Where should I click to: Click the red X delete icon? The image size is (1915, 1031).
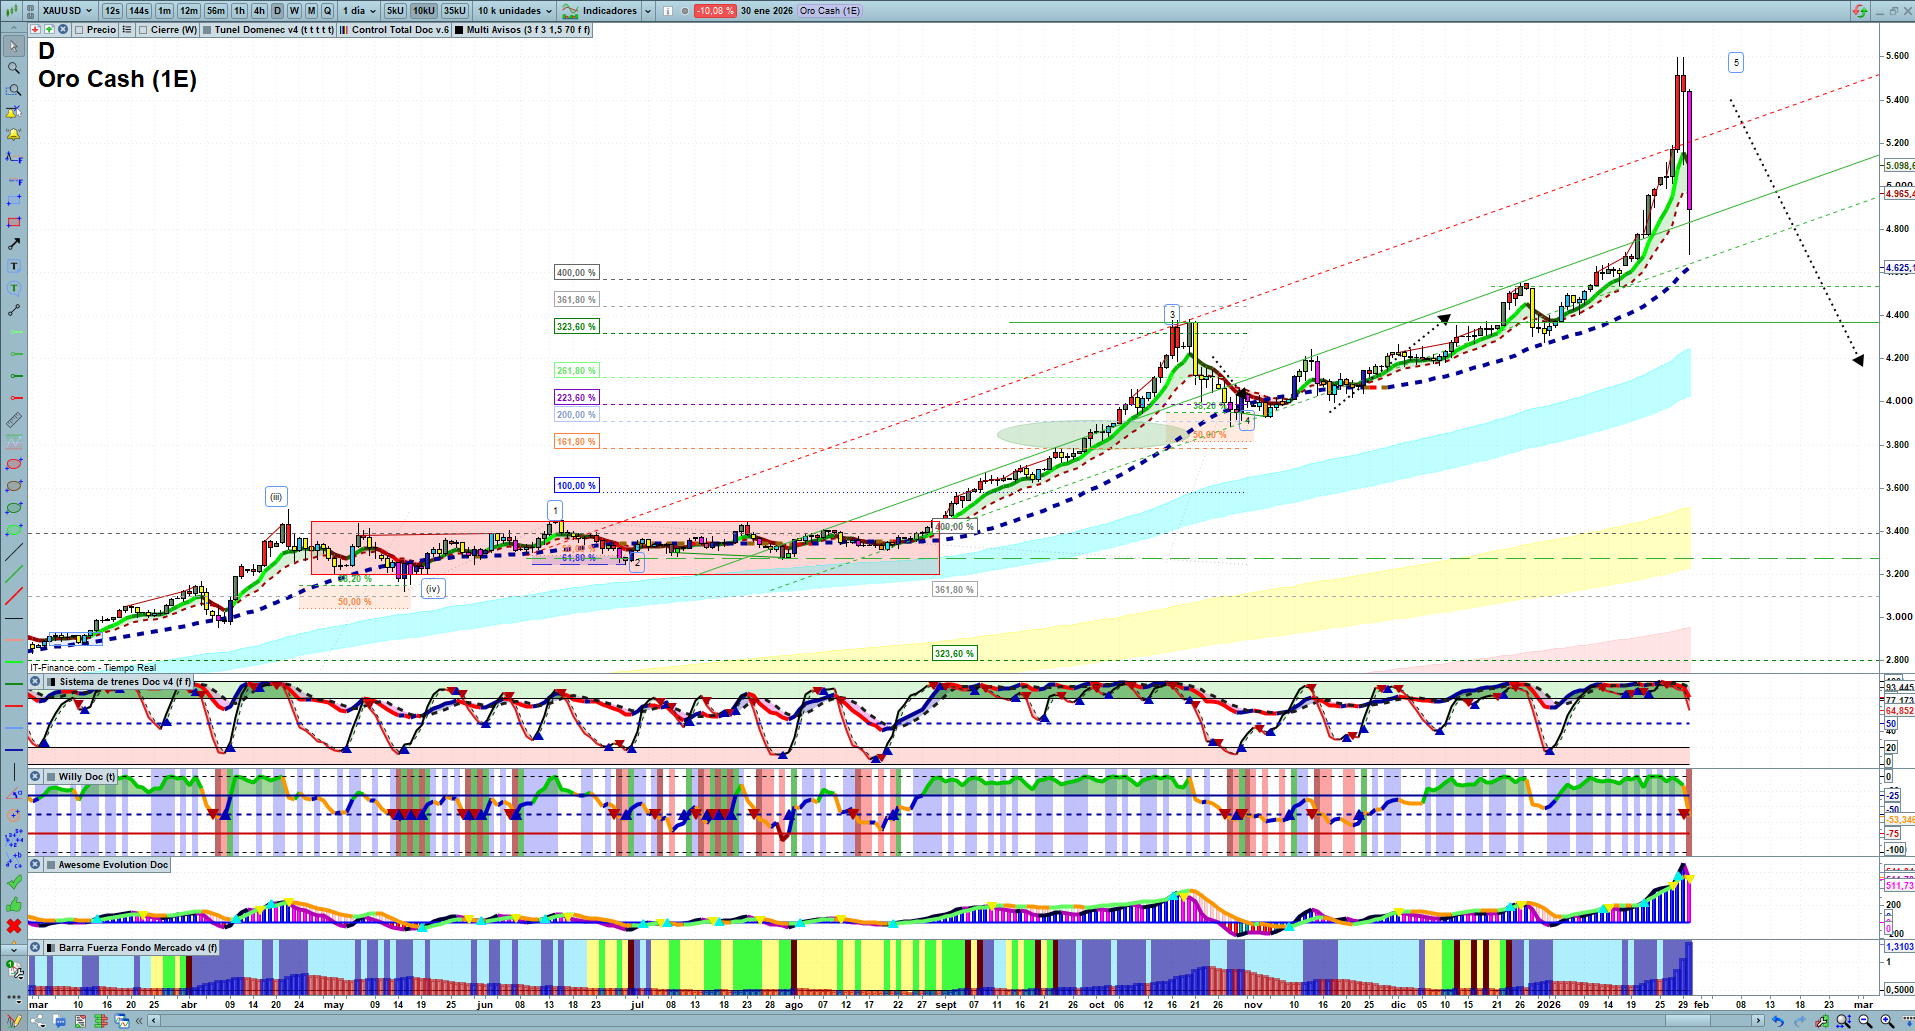(x=14, y=926)
